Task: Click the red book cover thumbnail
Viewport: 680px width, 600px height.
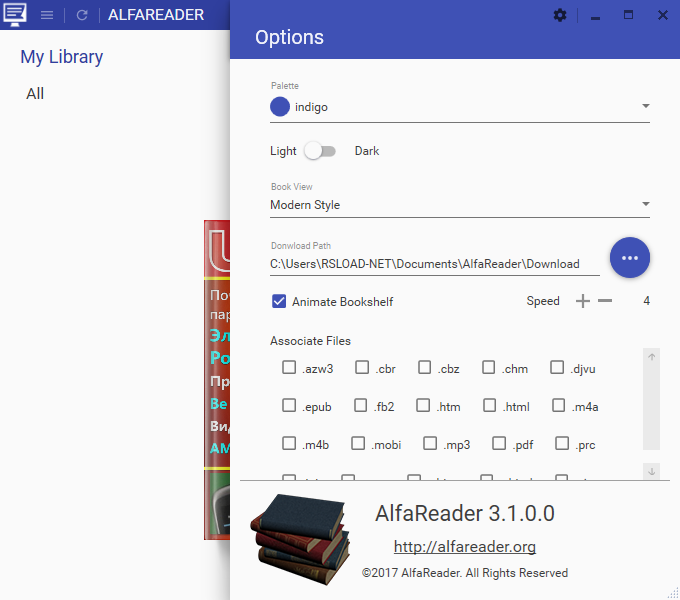Action: click(217, 380)
